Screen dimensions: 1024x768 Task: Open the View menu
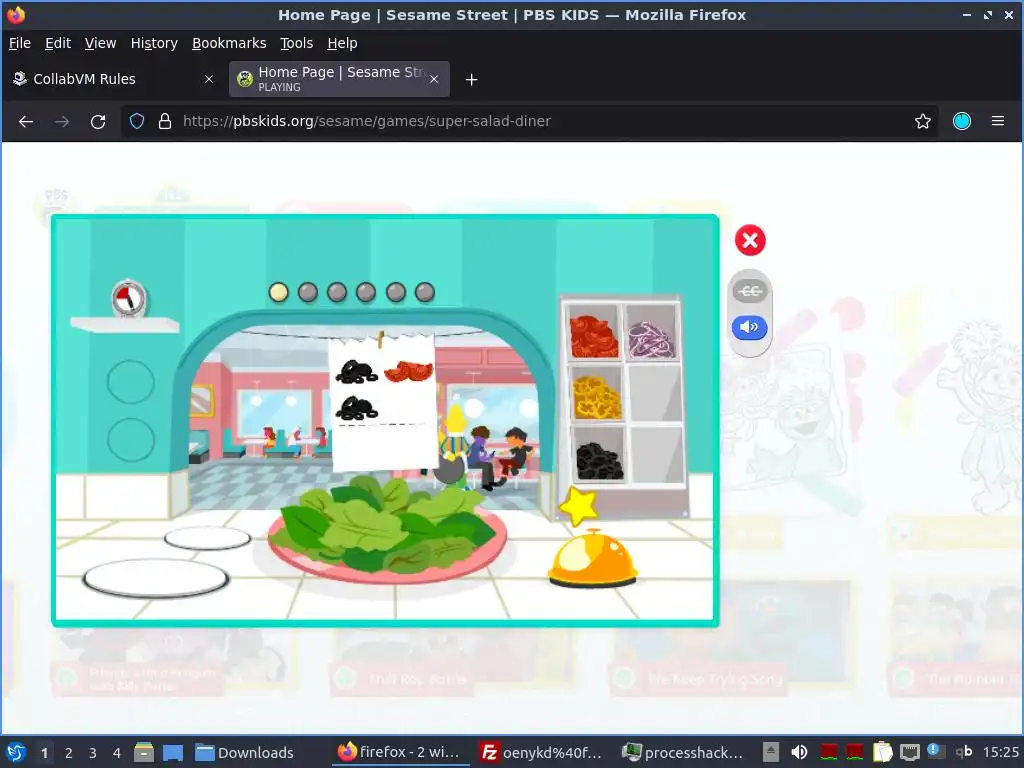(x=100, y=43)
